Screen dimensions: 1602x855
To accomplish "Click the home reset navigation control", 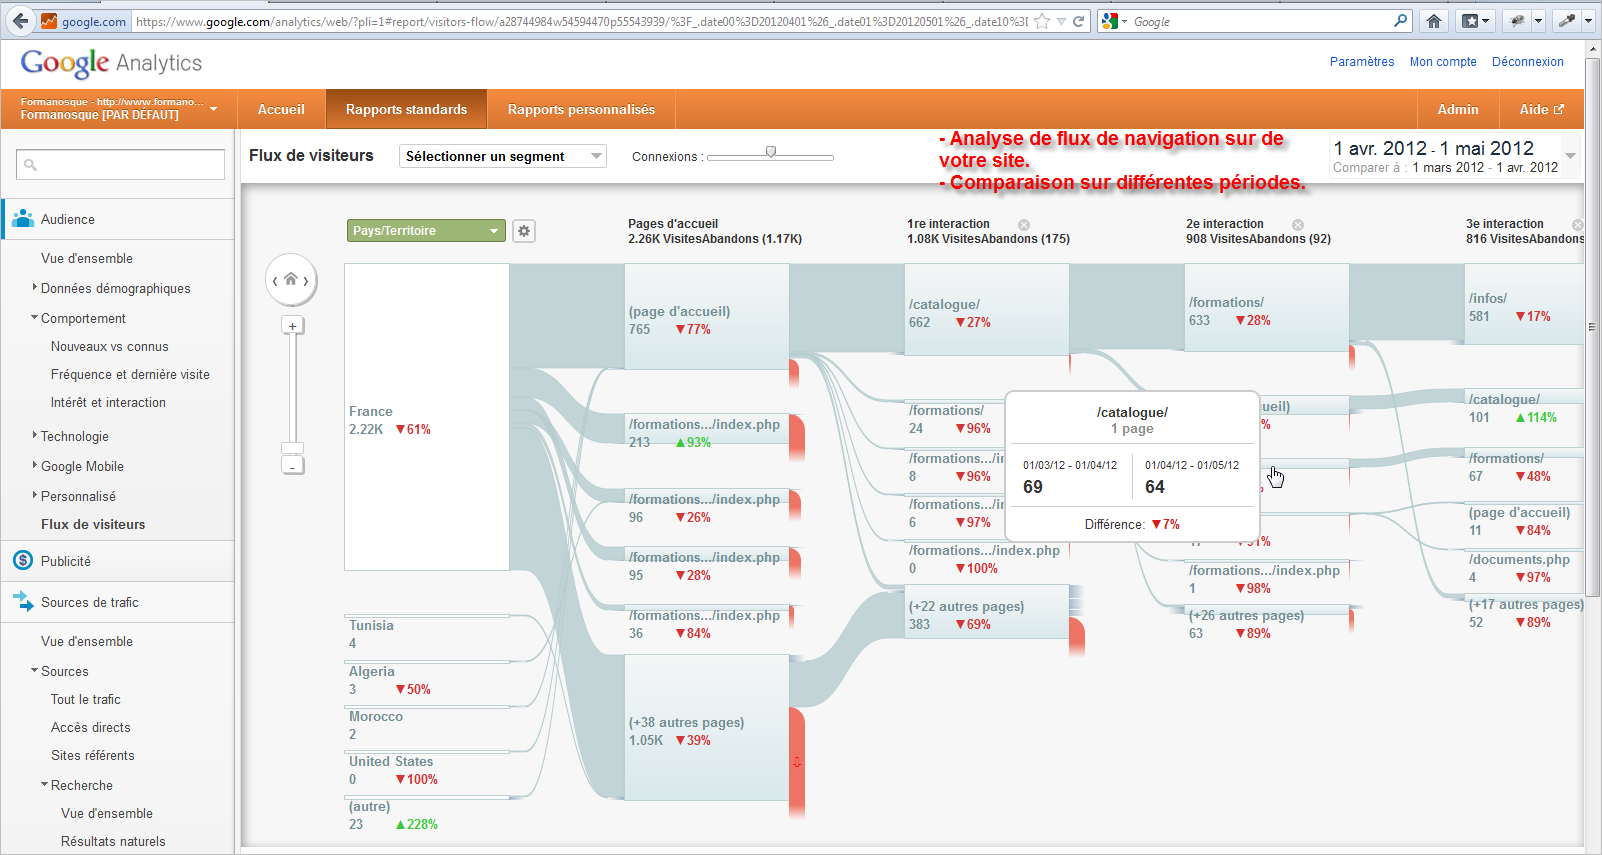I will (x=291, y=280).
